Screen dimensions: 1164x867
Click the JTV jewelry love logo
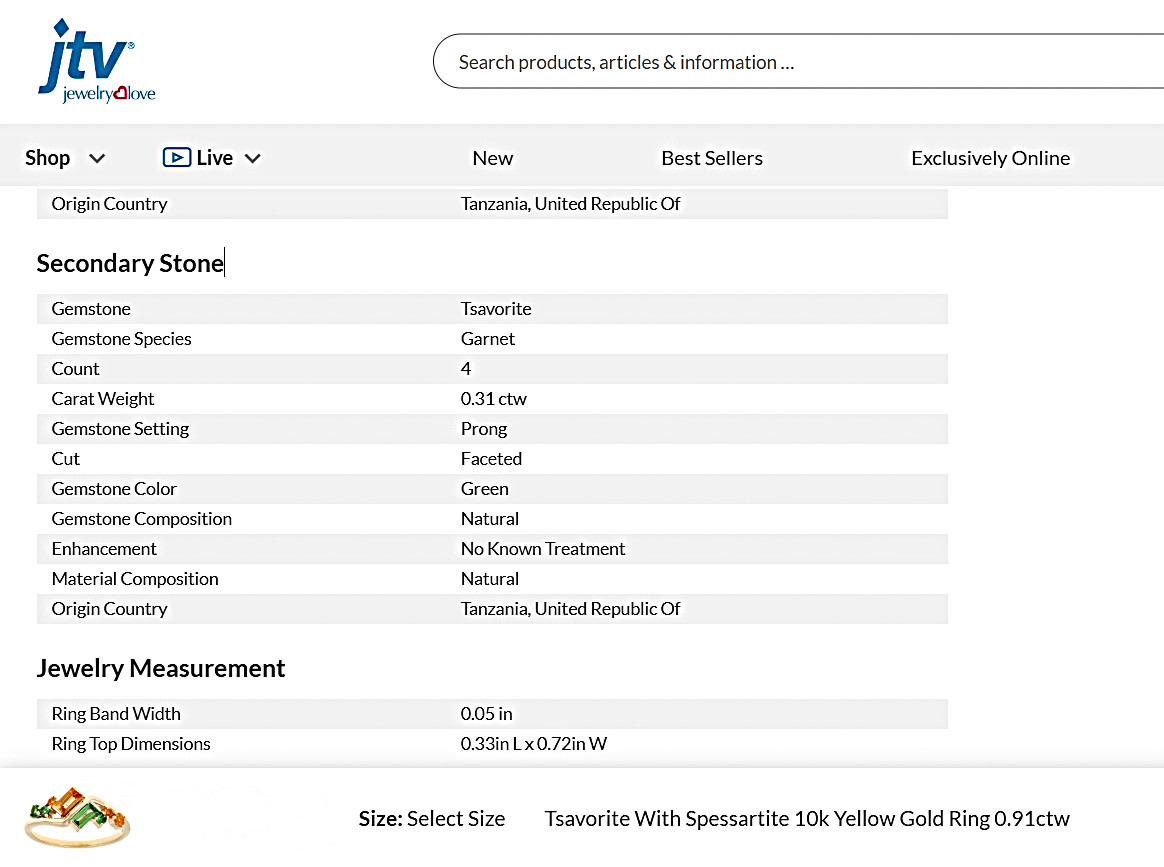(97, 61)
